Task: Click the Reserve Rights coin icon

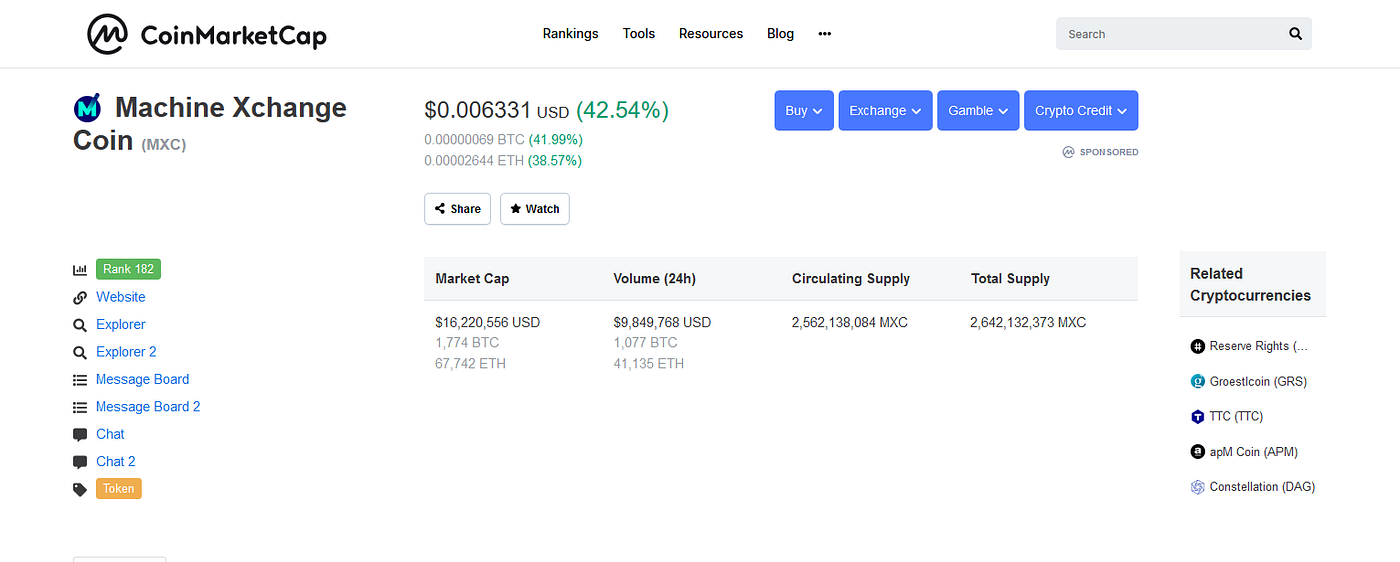Action: (x=1197, y=346)
